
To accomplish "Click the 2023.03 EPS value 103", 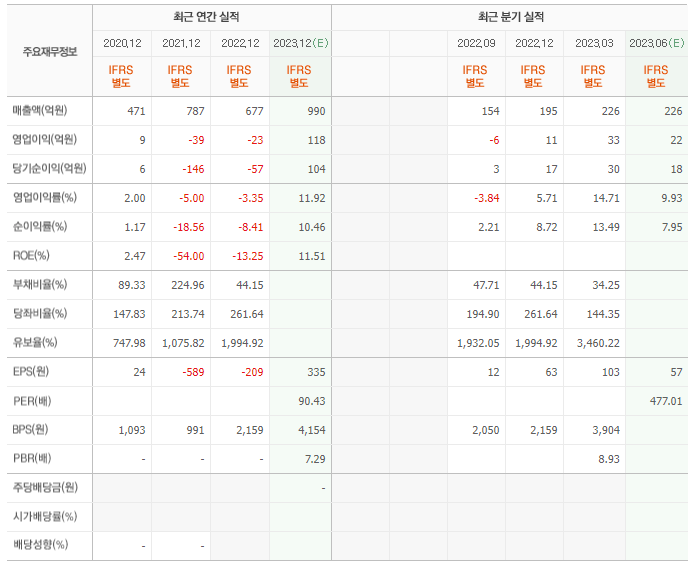I will (x=611, y=373).
